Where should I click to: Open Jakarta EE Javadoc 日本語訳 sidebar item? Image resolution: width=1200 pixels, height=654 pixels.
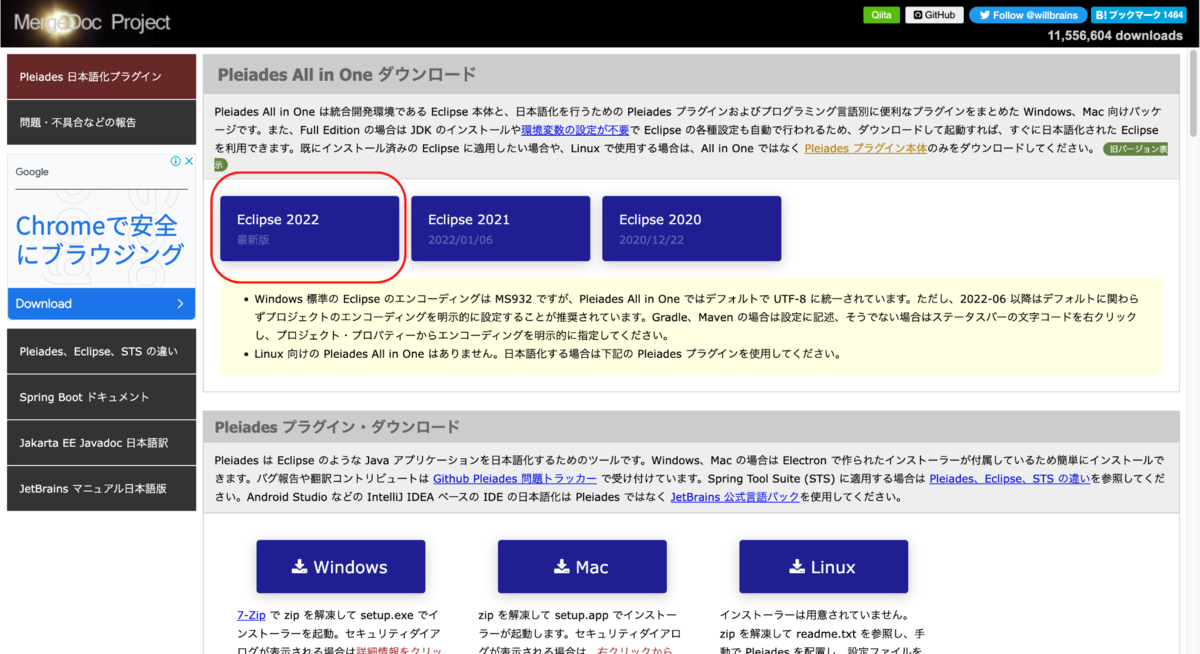click(x=101, y=442)
